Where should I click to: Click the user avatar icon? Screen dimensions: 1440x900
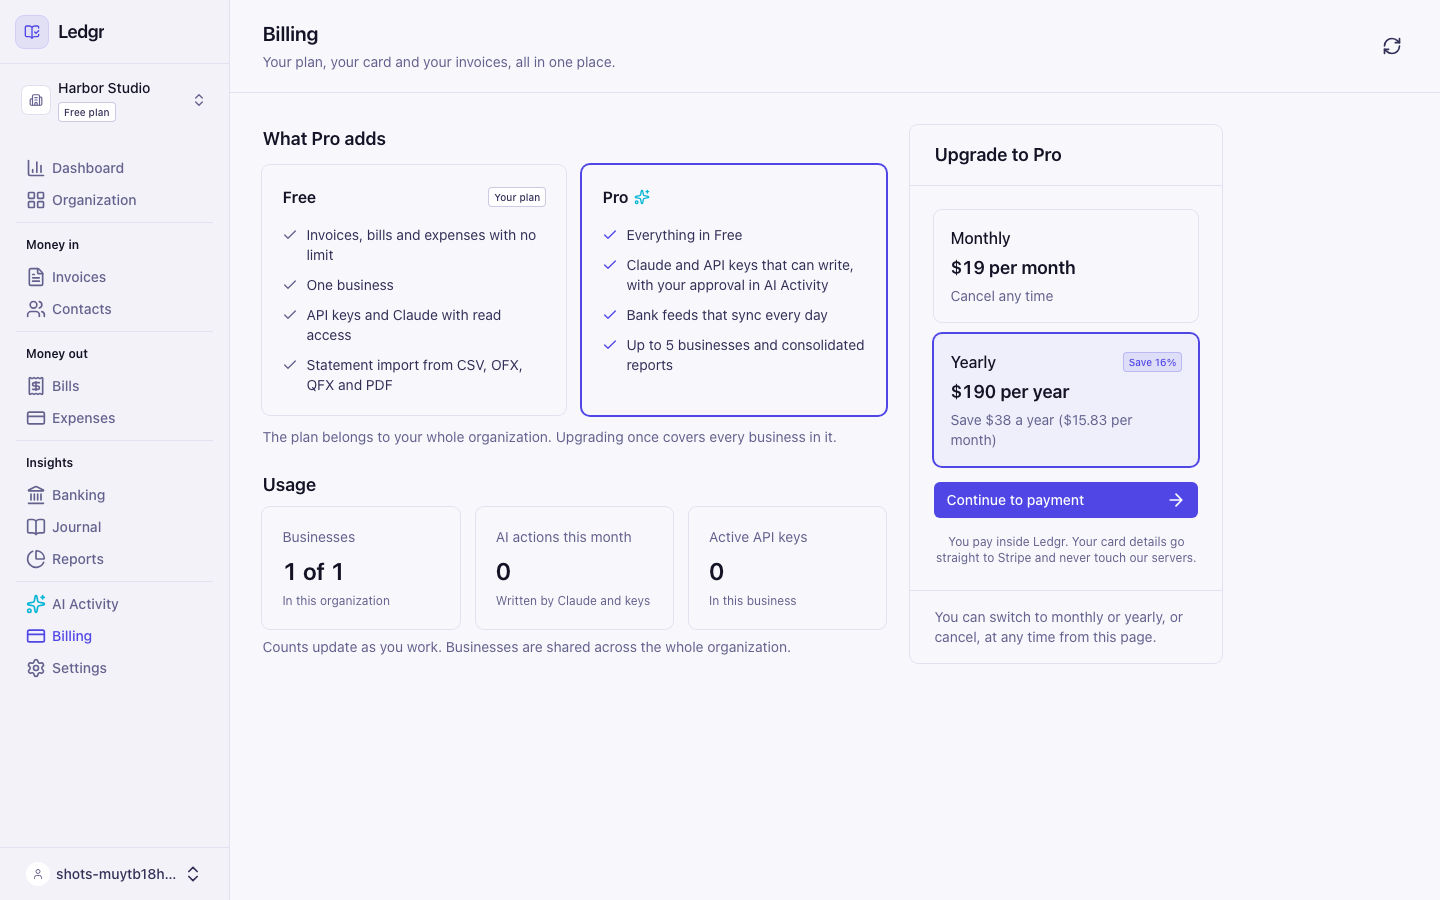tap(38, 874)
